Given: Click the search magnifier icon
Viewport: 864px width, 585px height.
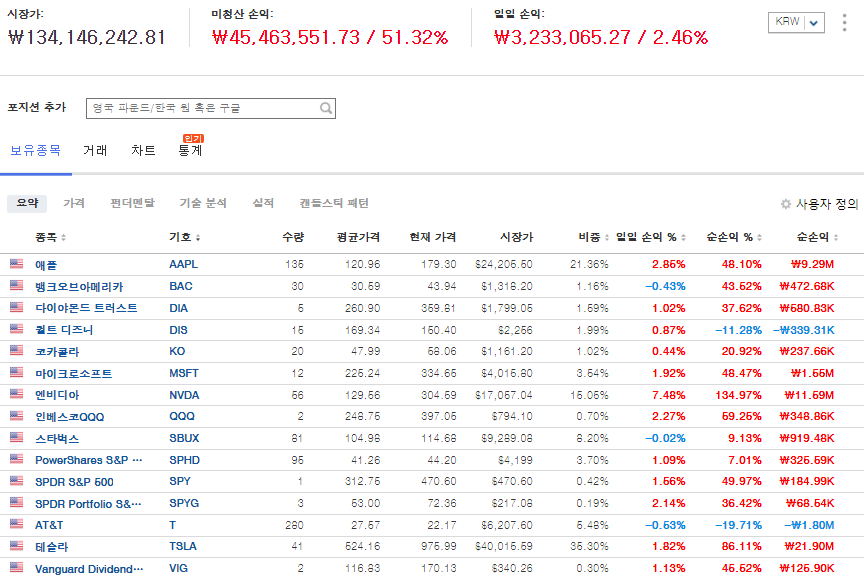Looking at the screenshot, I should coord(326,108).
